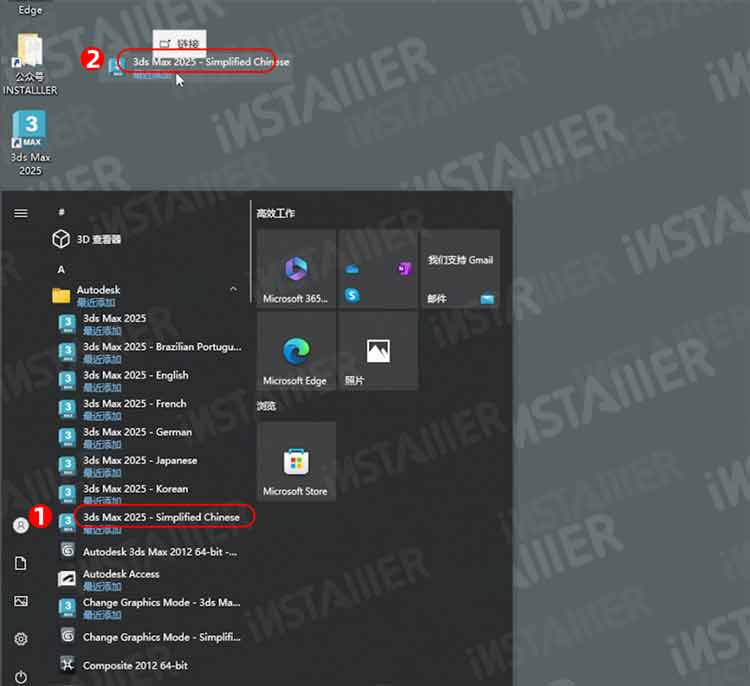
Task: Click the OneNote icon in the tile group
Action: 405,269
